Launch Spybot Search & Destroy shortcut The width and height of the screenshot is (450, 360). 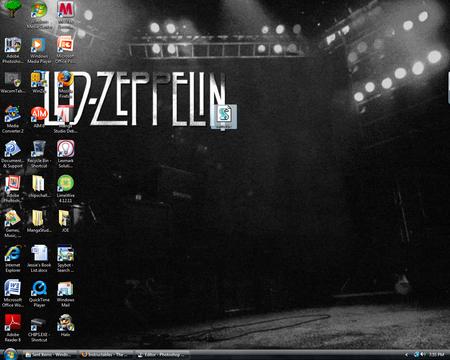pos(65,258)
